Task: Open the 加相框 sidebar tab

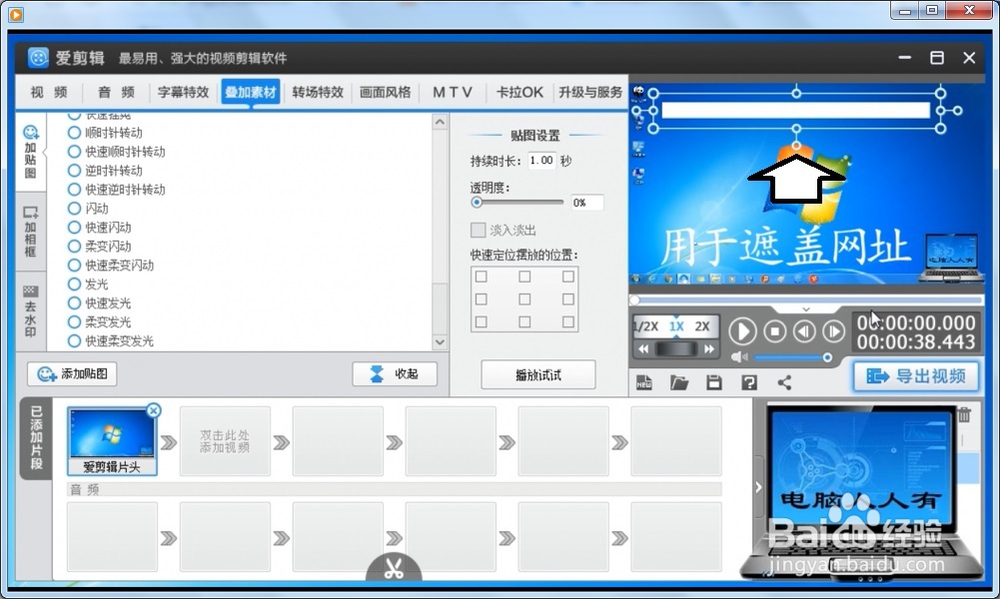Action: [x=31, y=231]
